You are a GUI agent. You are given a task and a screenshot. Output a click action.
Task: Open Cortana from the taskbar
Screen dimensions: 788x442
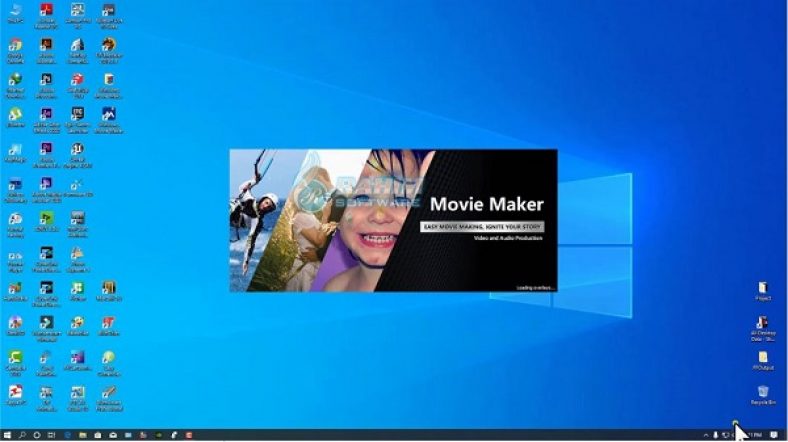tap(37, 435)
